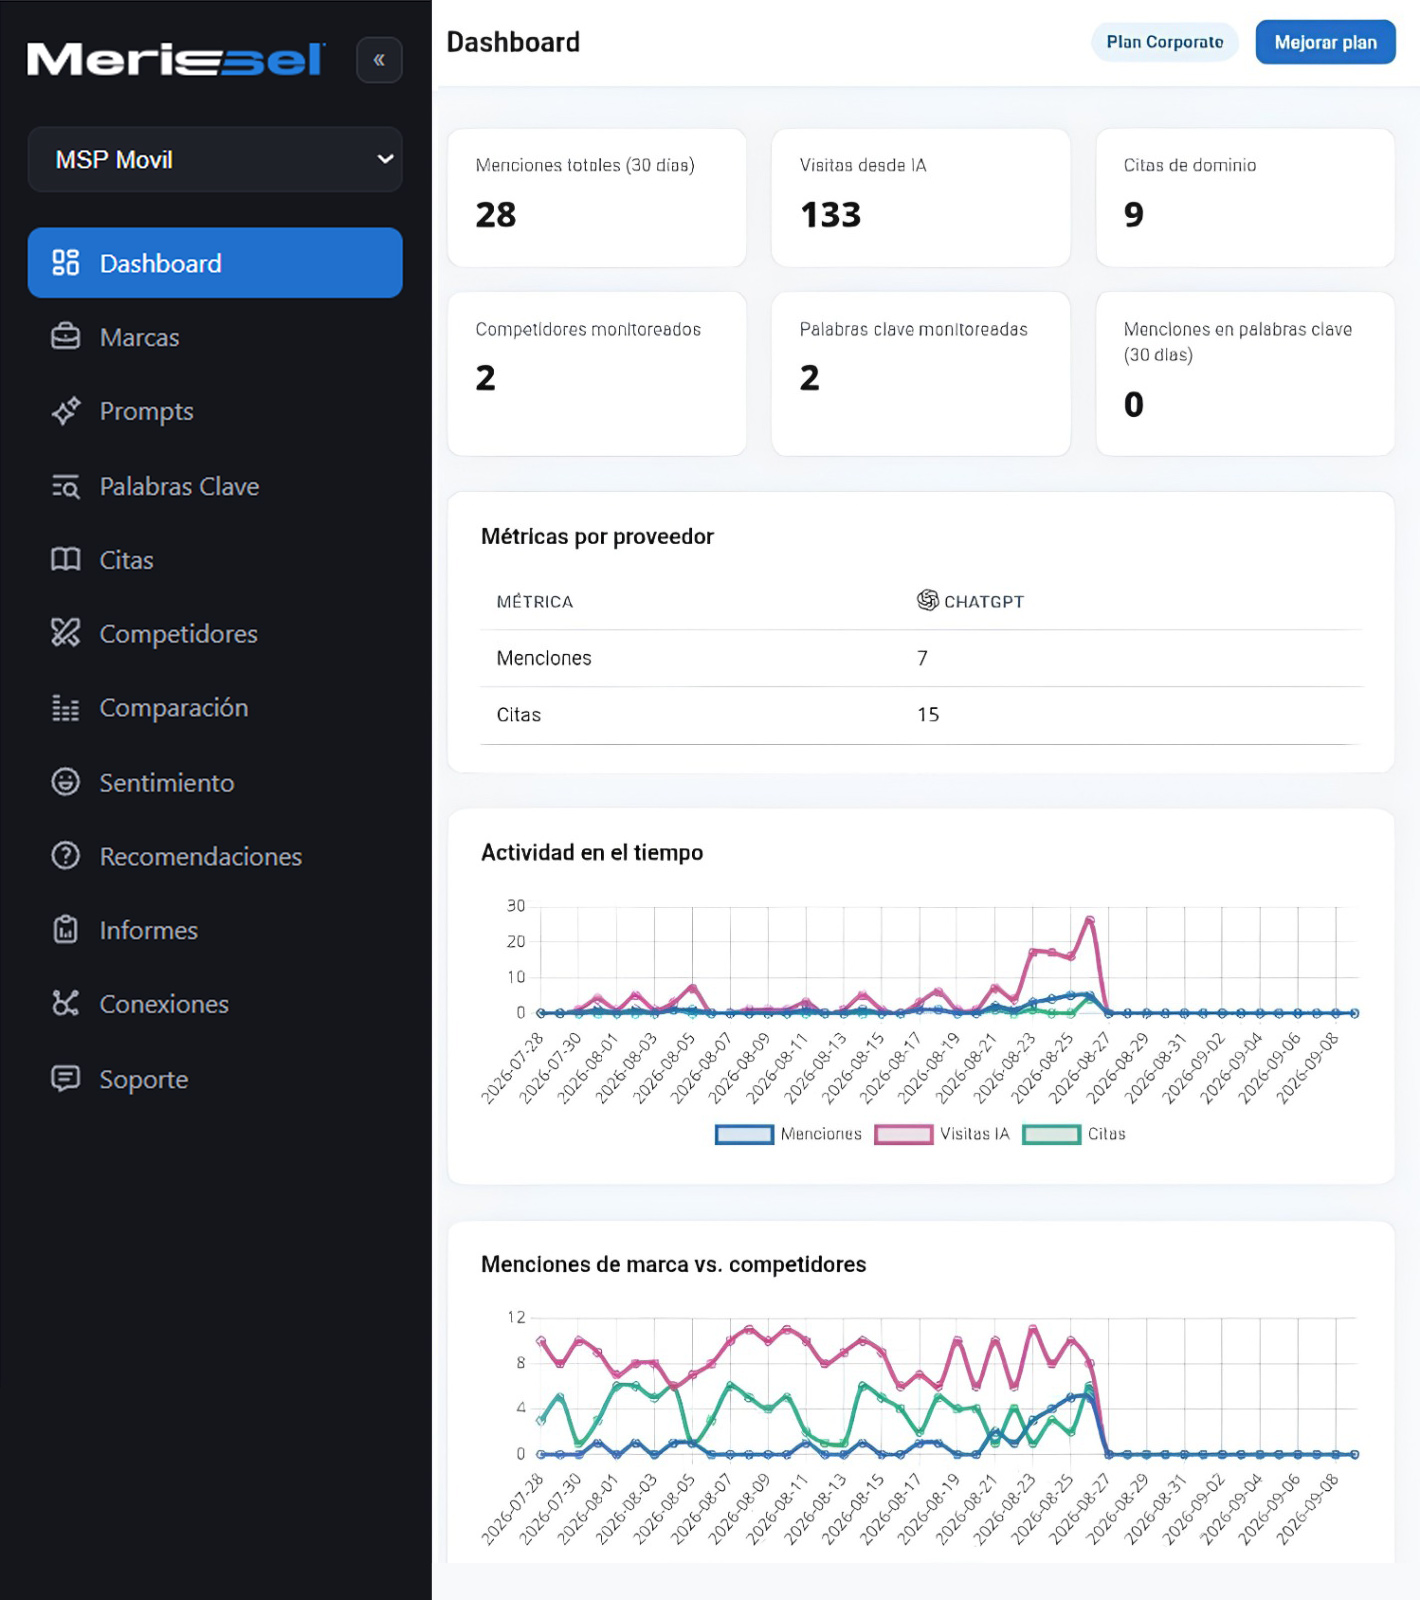The height and width of the screenshot is (1600, 1420).
Task: Click the Prompts sparkle icon
Action: [66, 411]
